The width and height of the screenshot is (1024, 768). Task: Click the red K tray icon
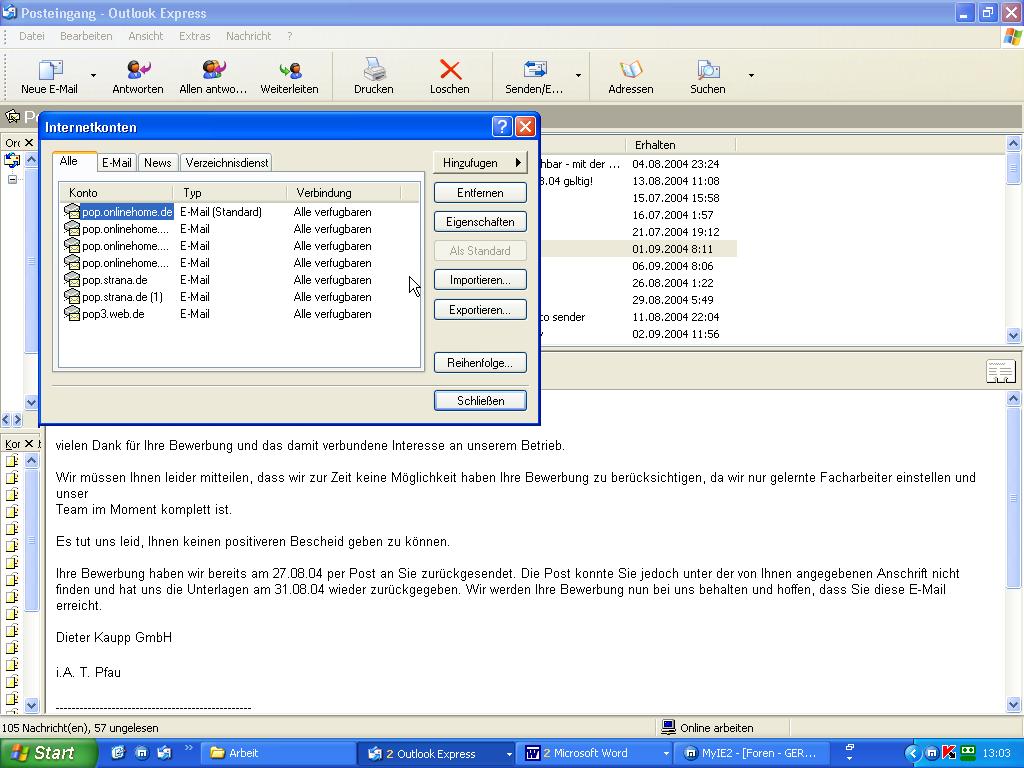pyautogui.click(x=950, y=753)
